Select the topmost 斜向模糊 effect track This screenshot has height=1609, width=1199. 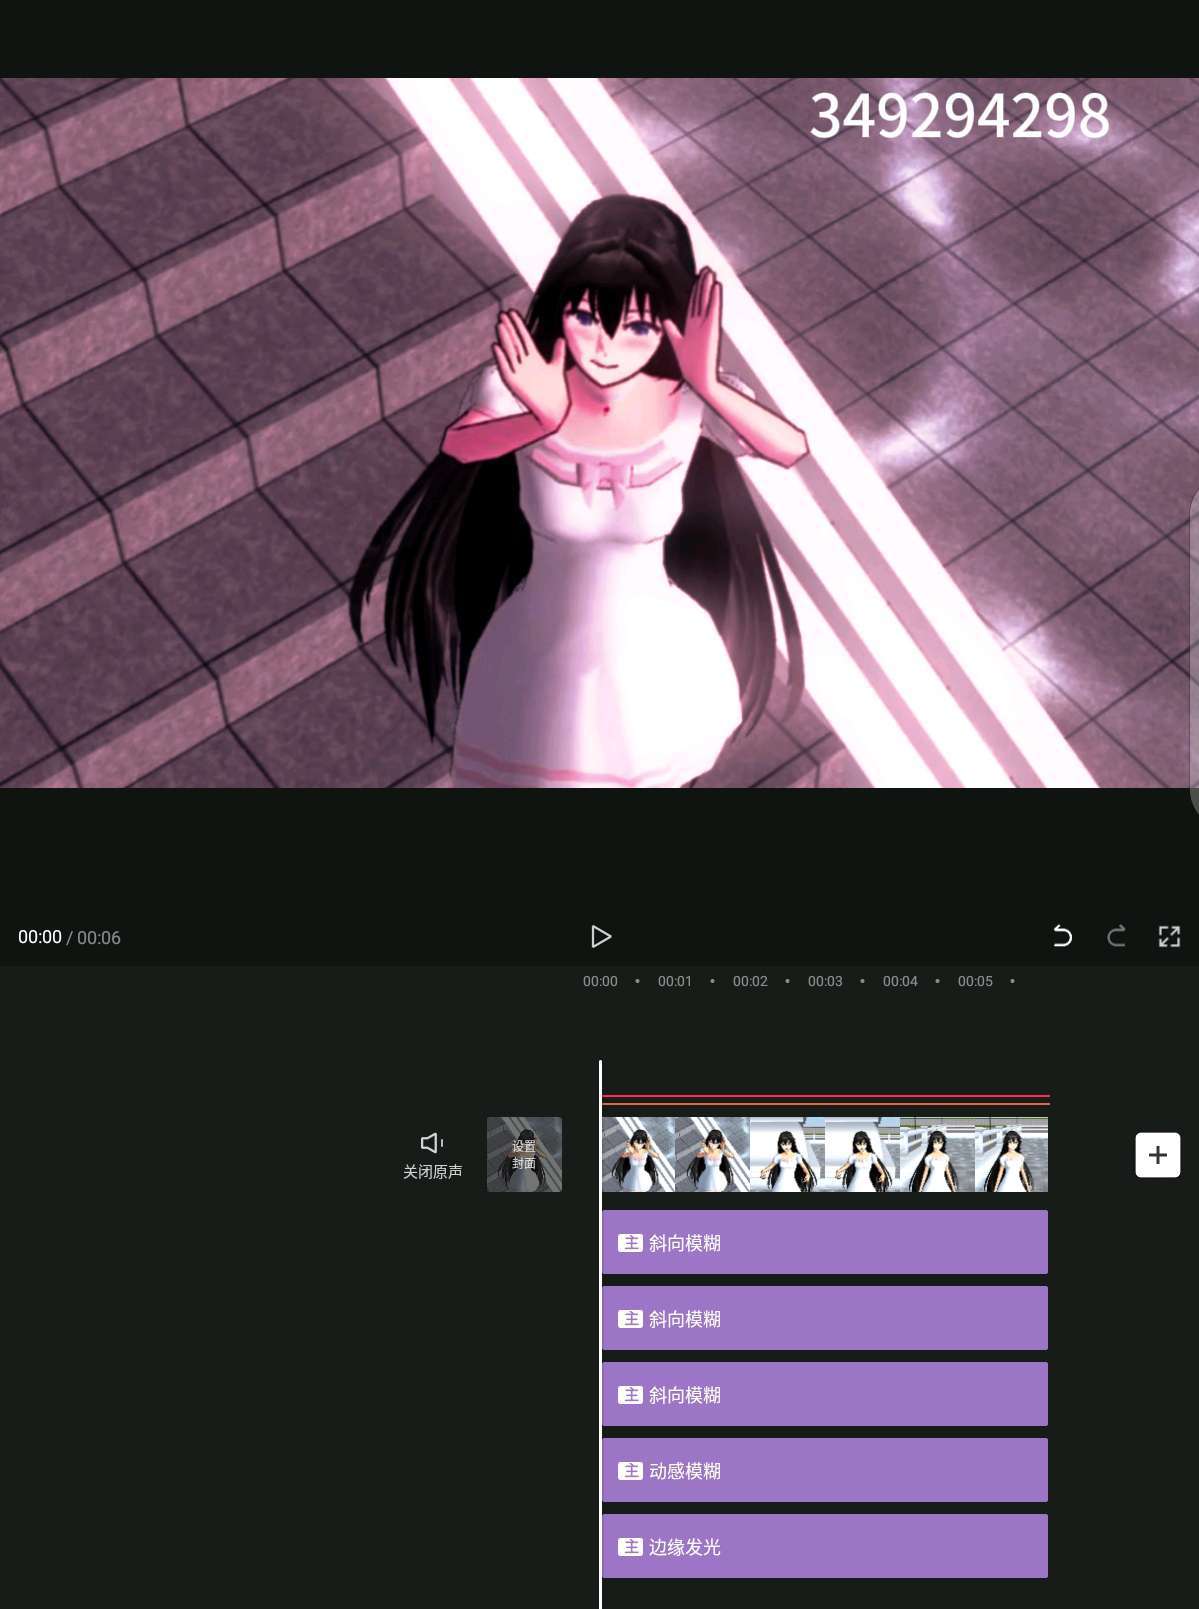(x=824, y=1242)
